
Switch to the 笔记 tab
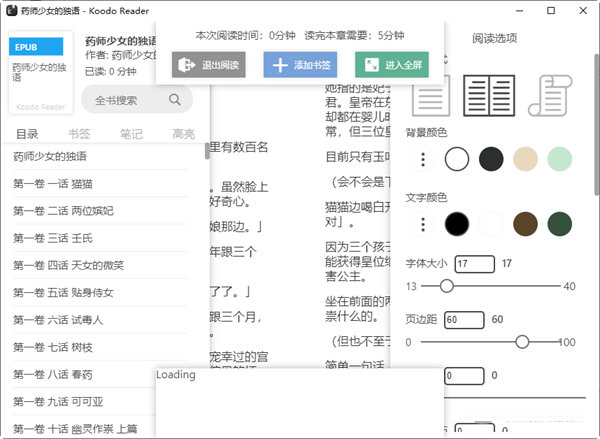point(131,134)
